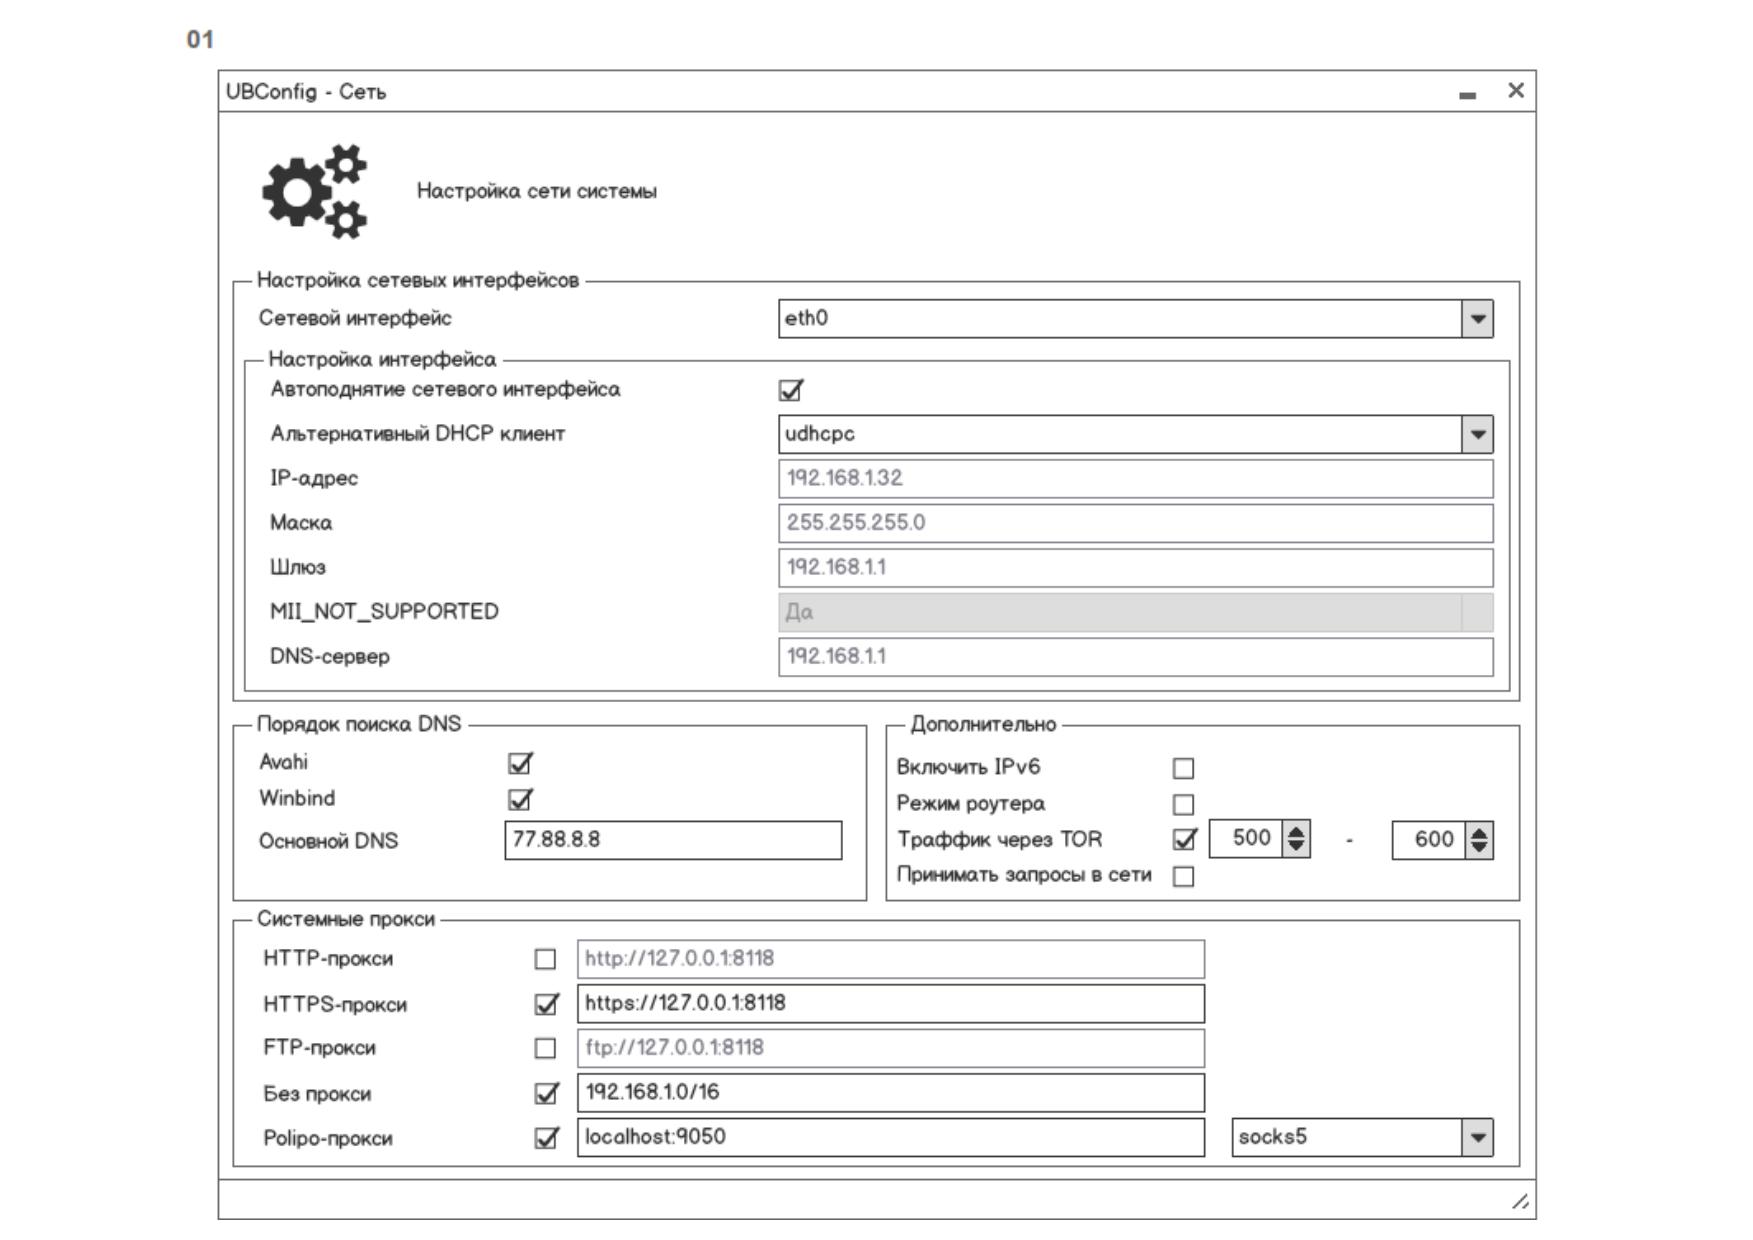The image size is (1753, 1240).
Task: Toggle interface auto-up checkbox
Action: (791, 391)
